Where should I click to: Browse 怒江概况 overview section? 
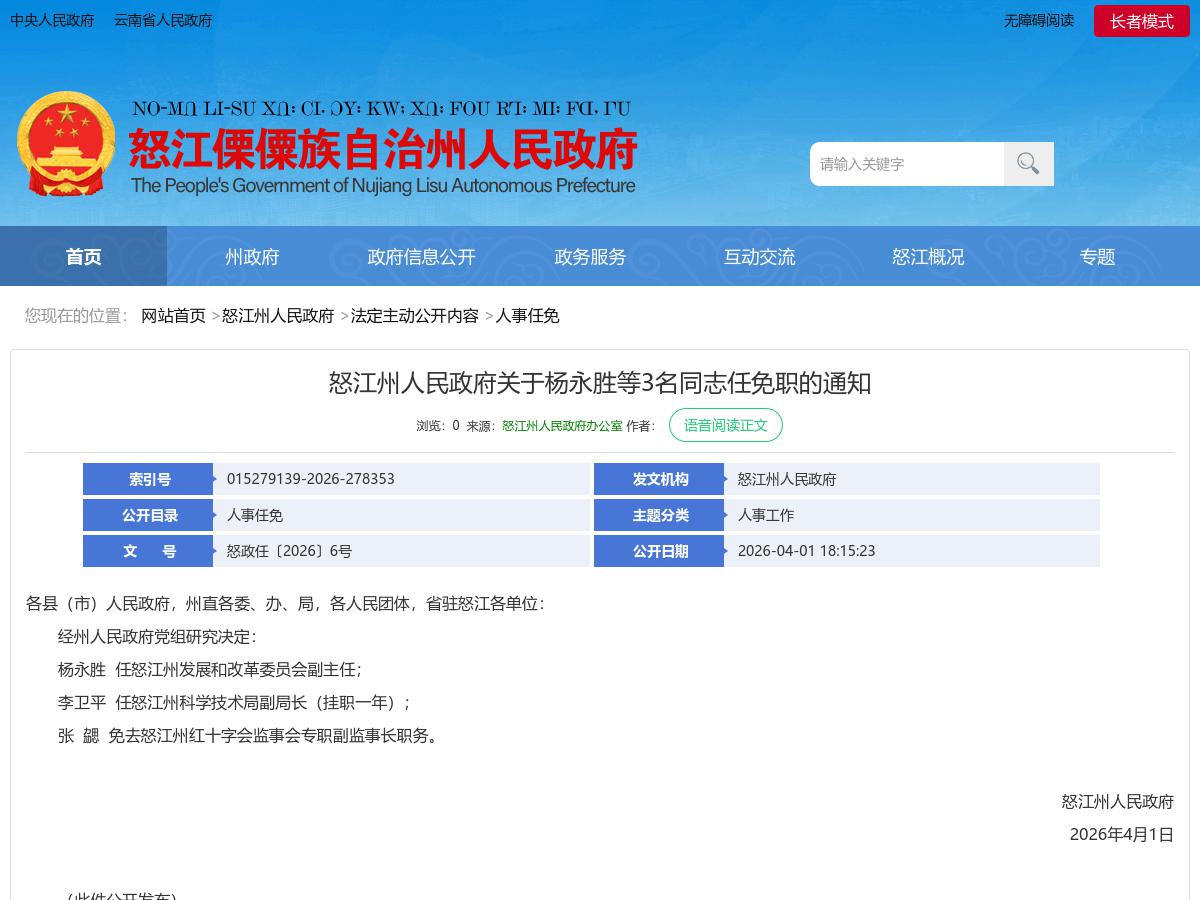tap(928, 256)
